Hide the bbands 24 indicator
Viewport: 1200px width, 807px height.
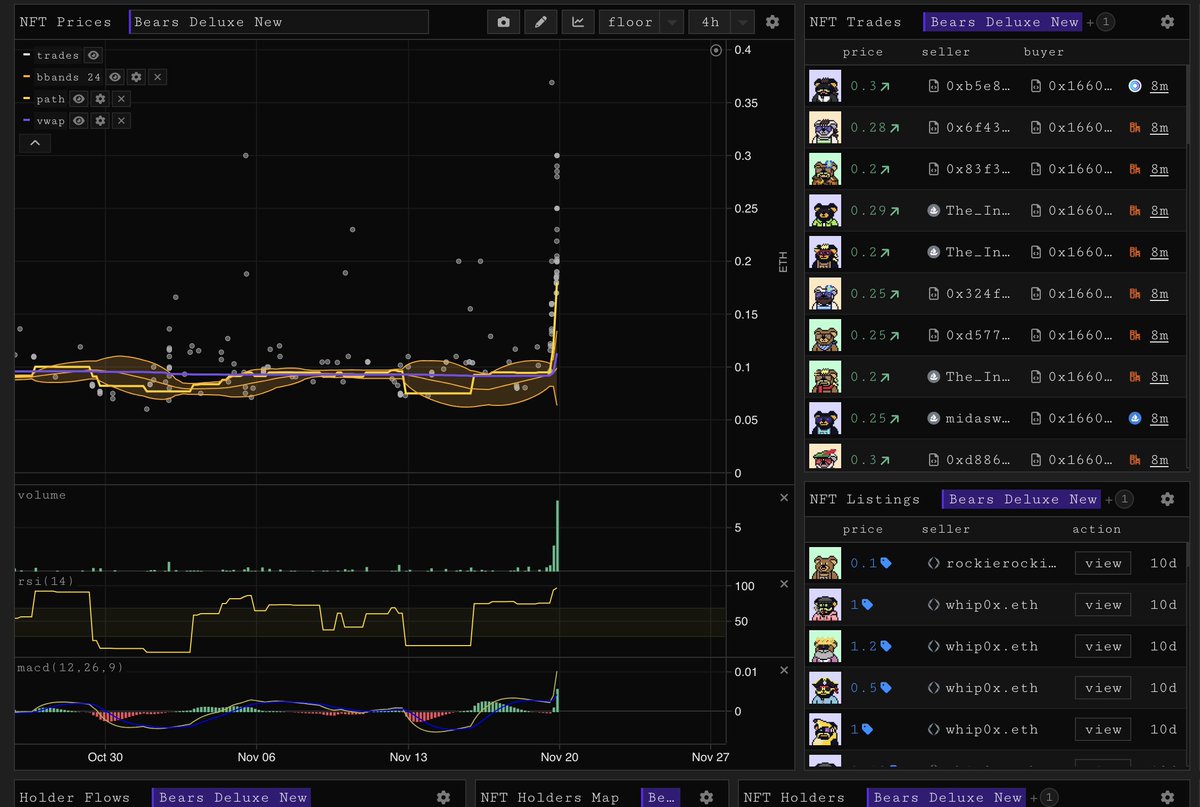point(114,77)
